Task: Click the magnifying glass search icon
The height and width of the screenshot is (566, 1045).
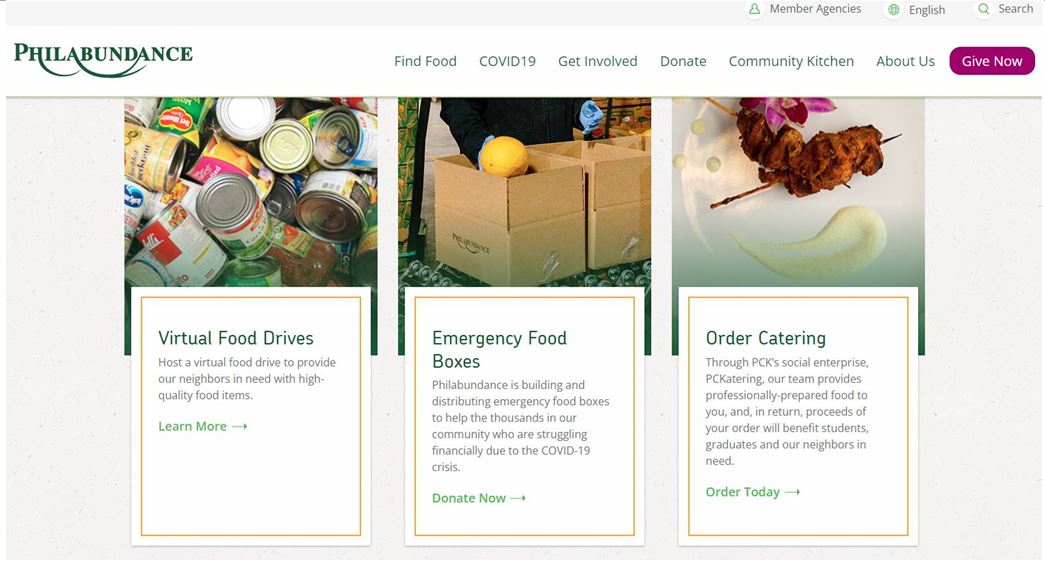Action: click(x=983, y=9)
